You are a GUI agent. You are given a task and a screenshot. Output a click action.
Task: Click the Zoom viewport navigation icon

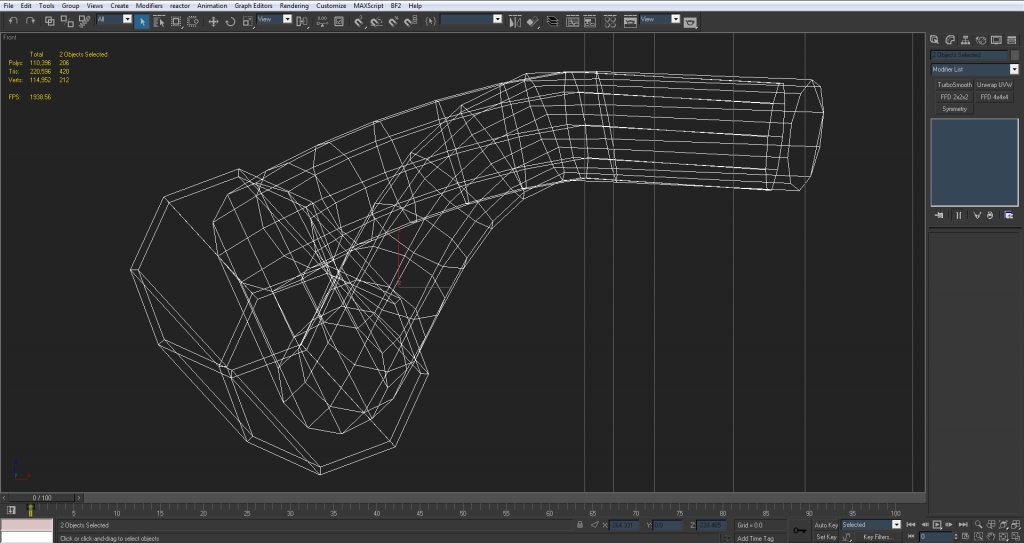pos(977,524)
